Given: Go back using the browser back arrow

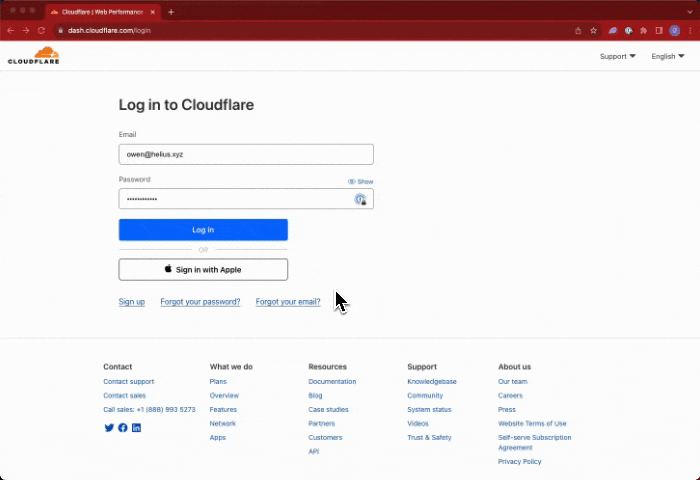Looking at the screenshot, I should click(11, 30).
